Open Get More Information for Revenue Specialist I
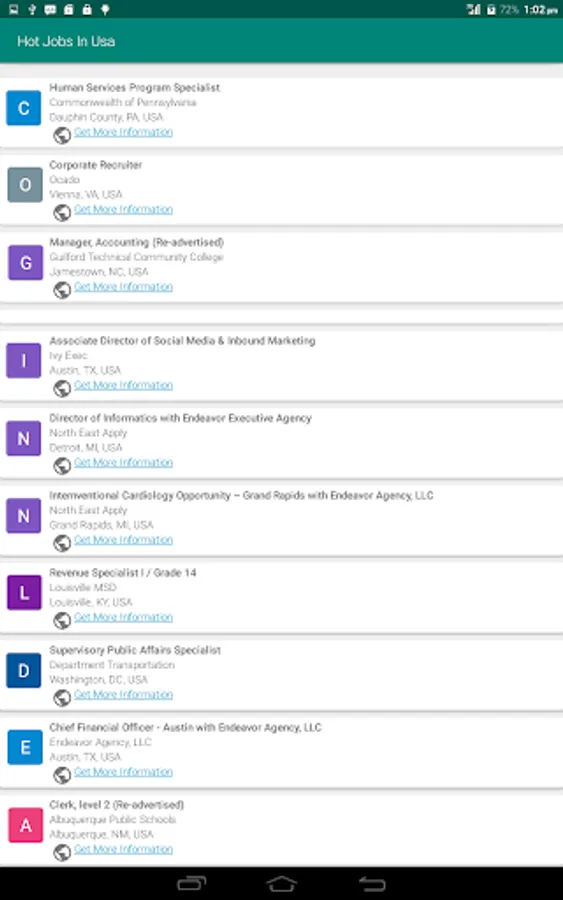The height and width of the screenshot is (900, 563). click(123, 617)
